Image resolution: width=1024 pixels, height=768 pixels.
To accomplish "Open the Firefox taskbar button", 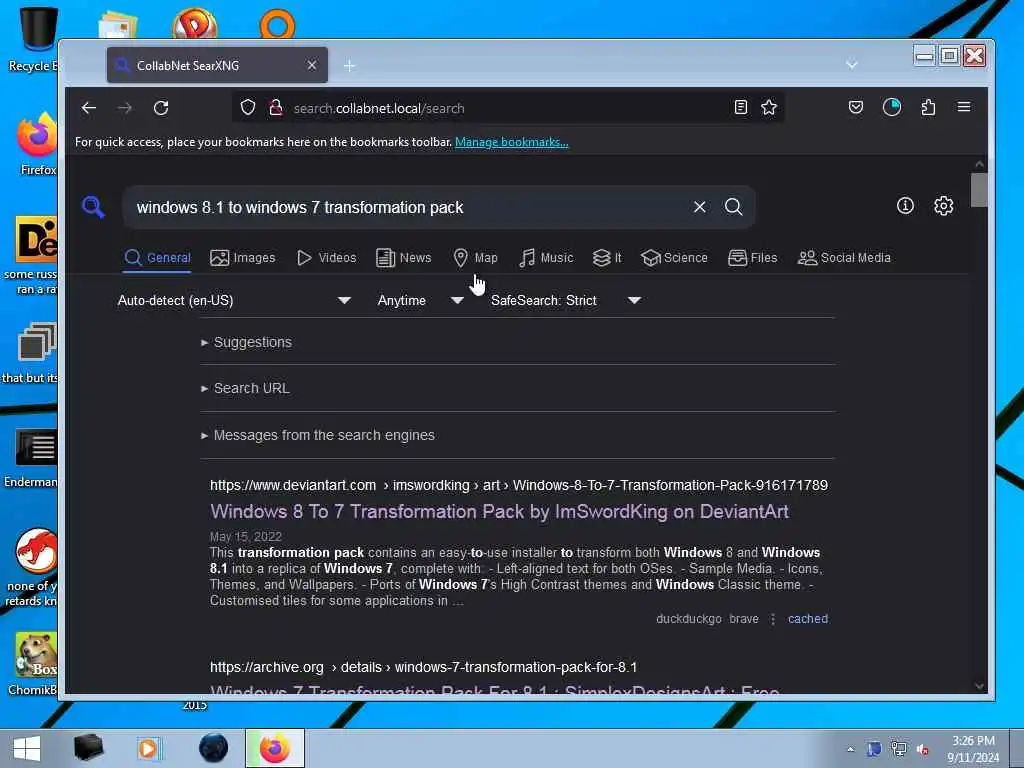I will click(x=275, y=748).
